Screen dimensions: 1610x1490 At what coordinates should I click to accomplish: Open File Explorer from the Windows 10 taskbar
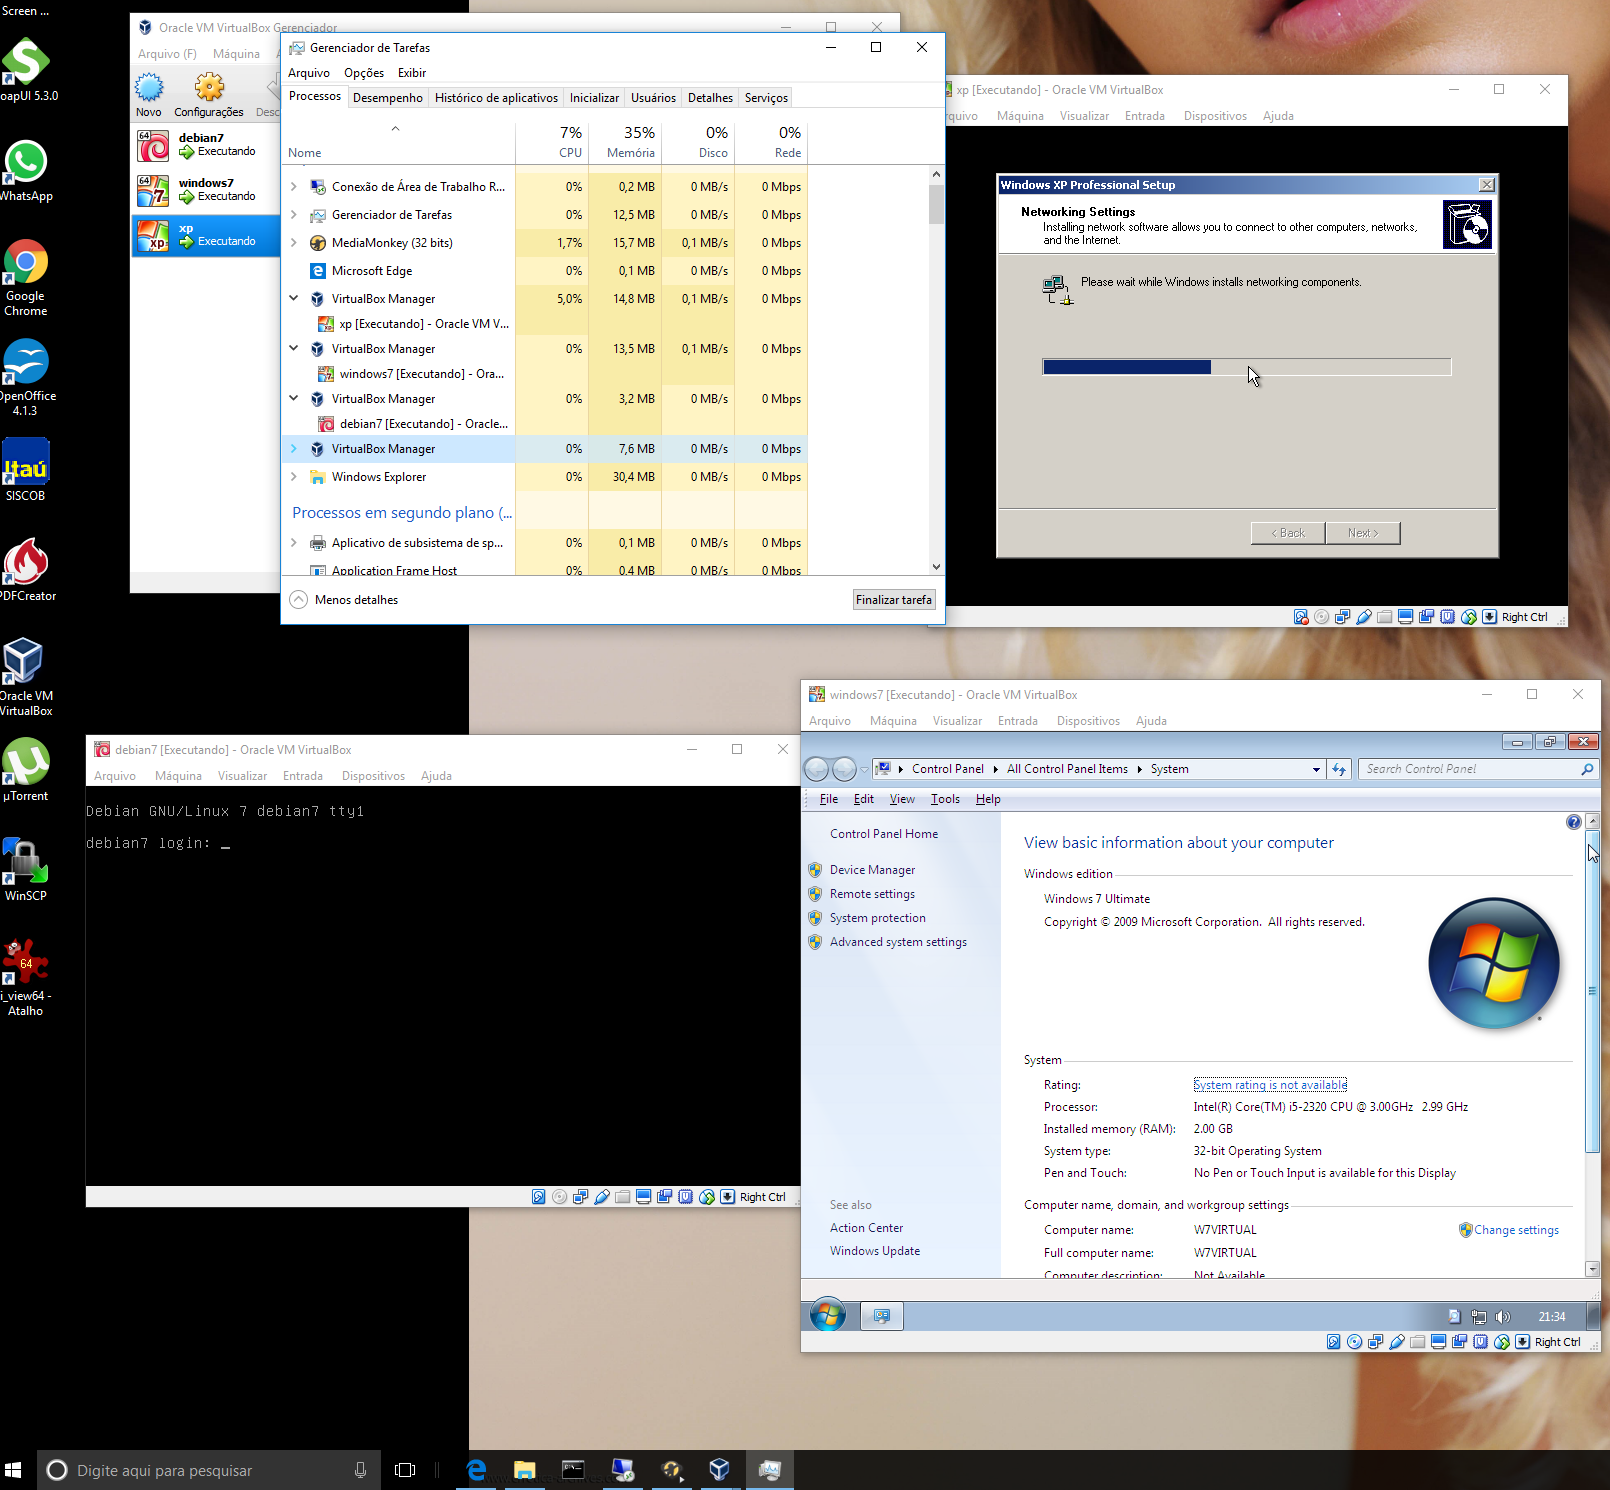pyautogui.click(x=525, y=1469)
